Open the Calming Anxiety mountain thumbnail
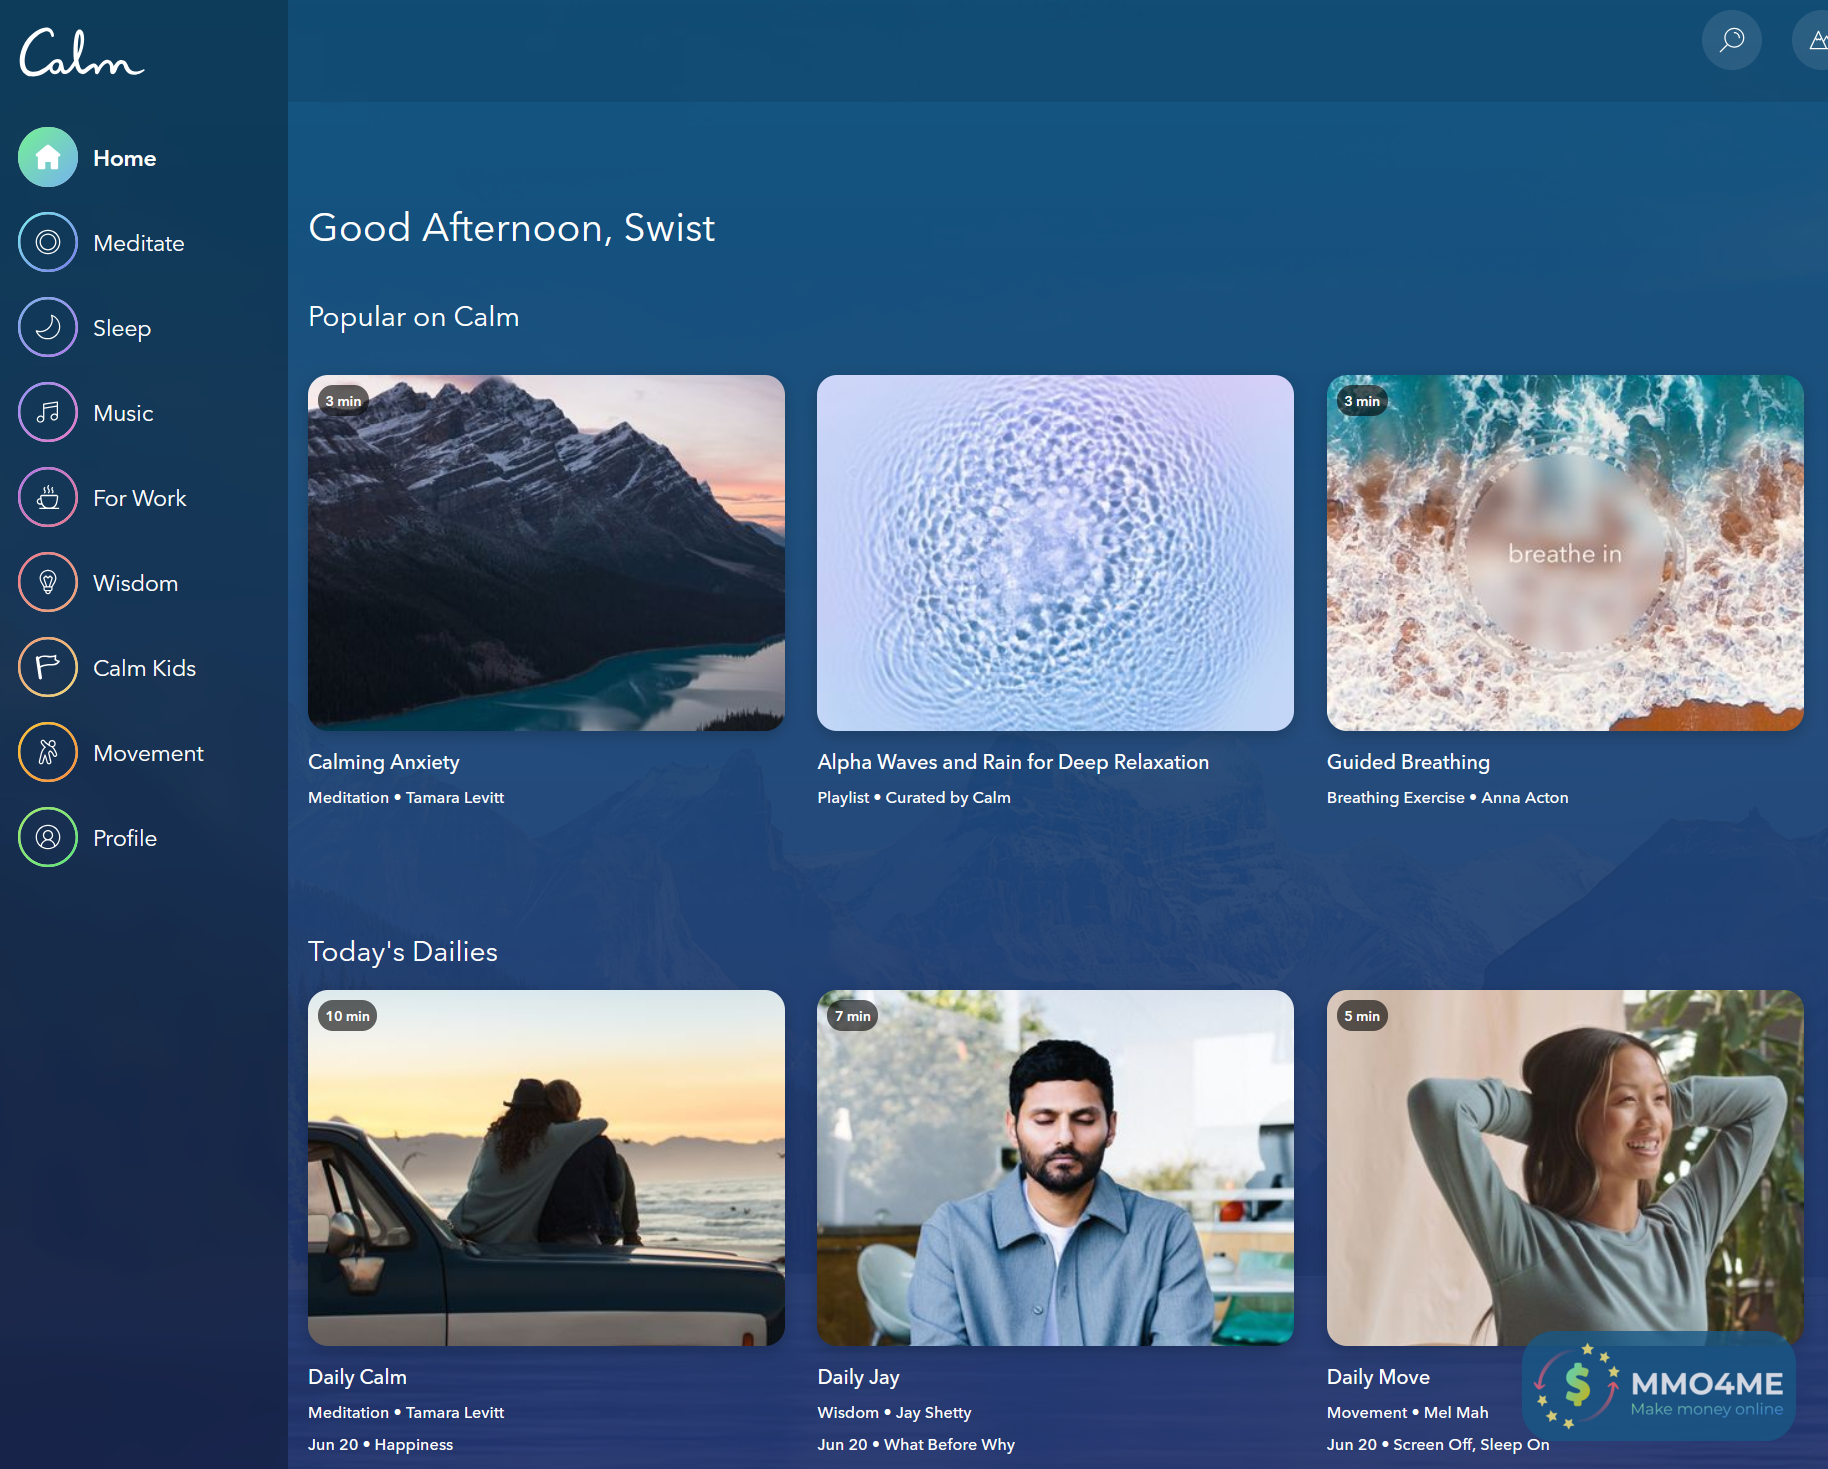The image size is (1828, 1469). 546,553
